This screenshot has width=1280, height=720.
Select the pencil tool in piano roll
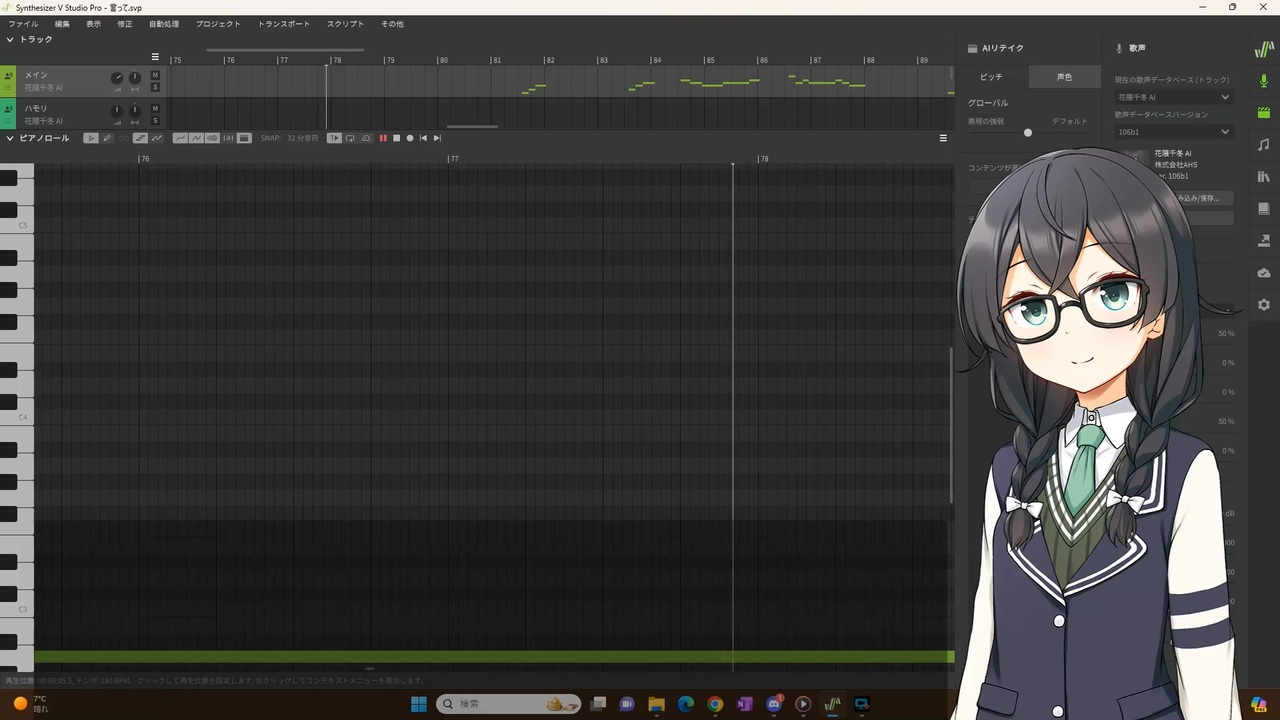[x=107, y=138]
